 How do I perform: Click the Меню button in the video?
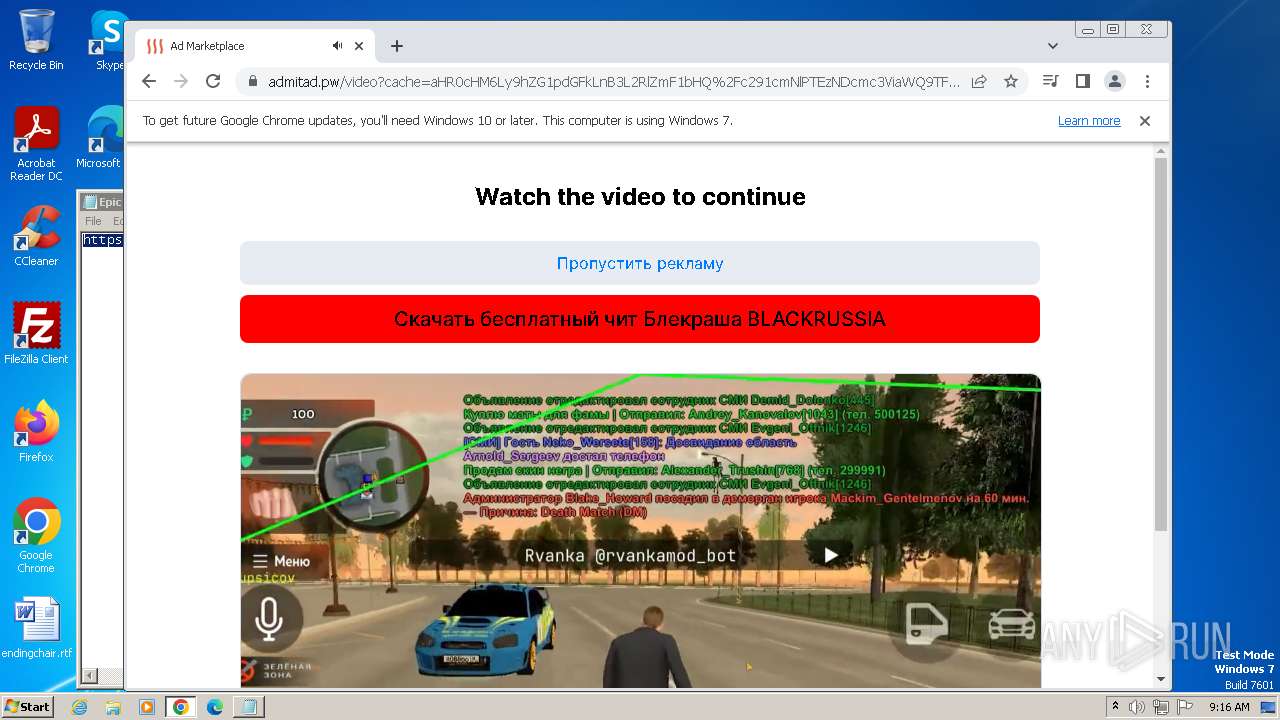tap(281, 561)
